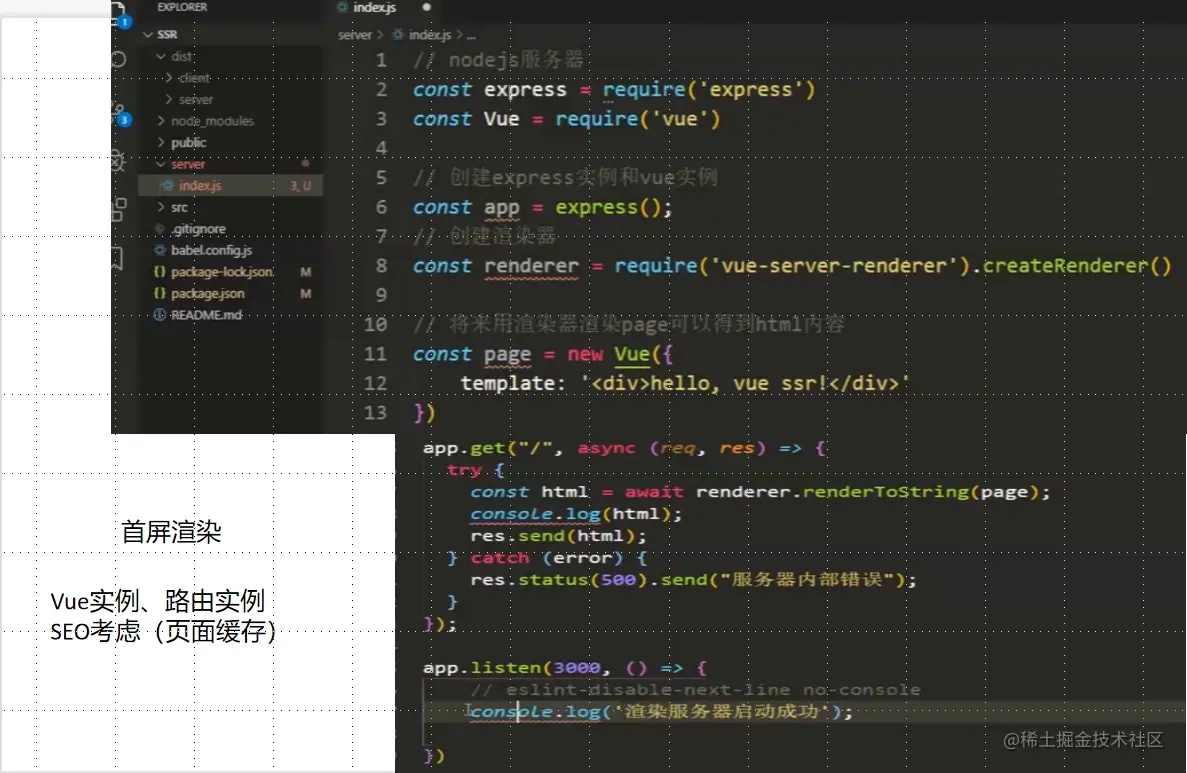Click the unsaved dot on the index.js tab
The height and width of the screenshot is (773, 1187).
pos(426,7)
